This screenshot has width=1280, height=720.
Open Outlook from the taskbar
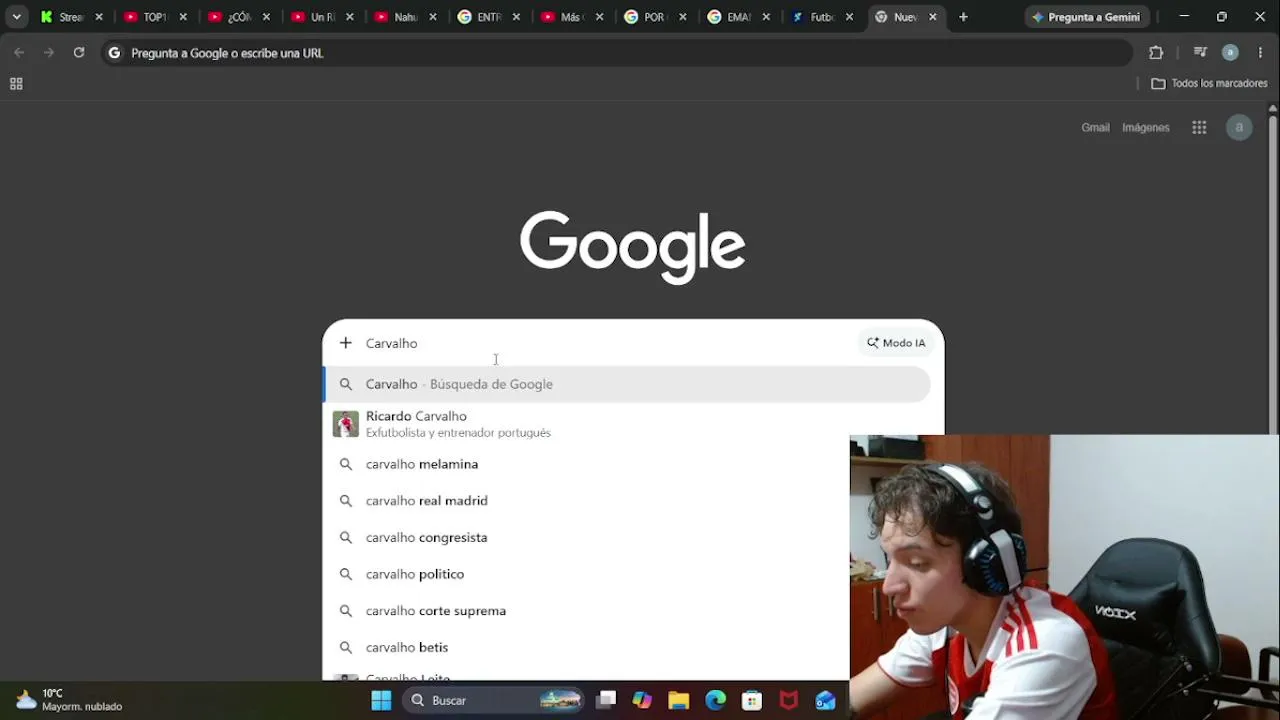point(825,700)
